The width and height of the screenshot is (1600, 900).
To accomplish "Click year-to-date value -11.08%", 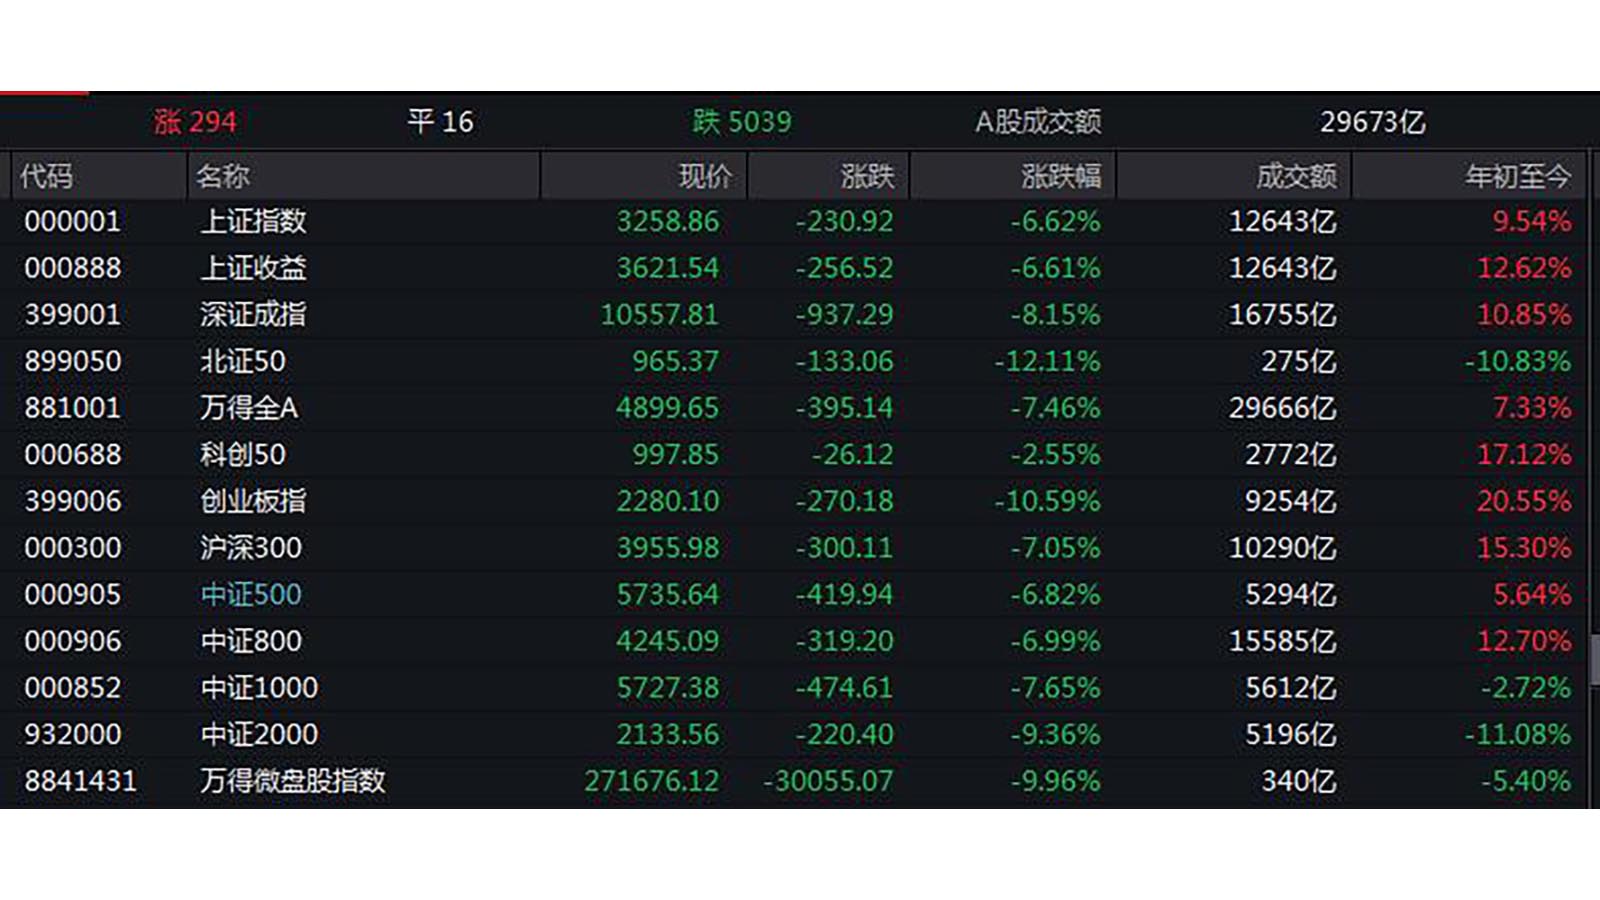I will tap(1518, 734).
